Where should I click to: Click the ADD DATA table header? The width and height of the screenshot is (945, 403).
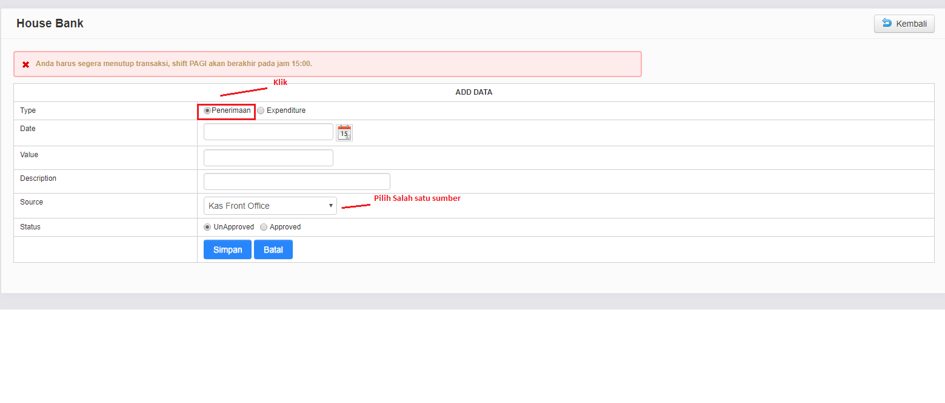pos(473,92)
